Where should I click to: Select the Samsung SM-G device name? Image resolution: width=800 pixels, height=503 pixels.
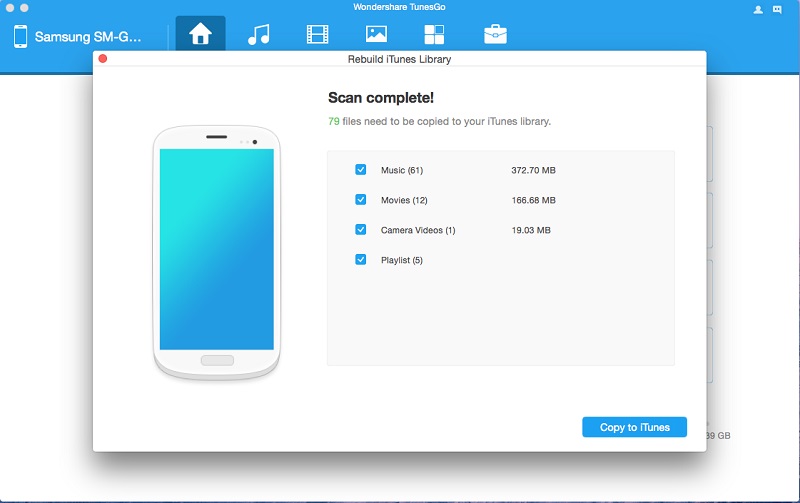(90, 37)
